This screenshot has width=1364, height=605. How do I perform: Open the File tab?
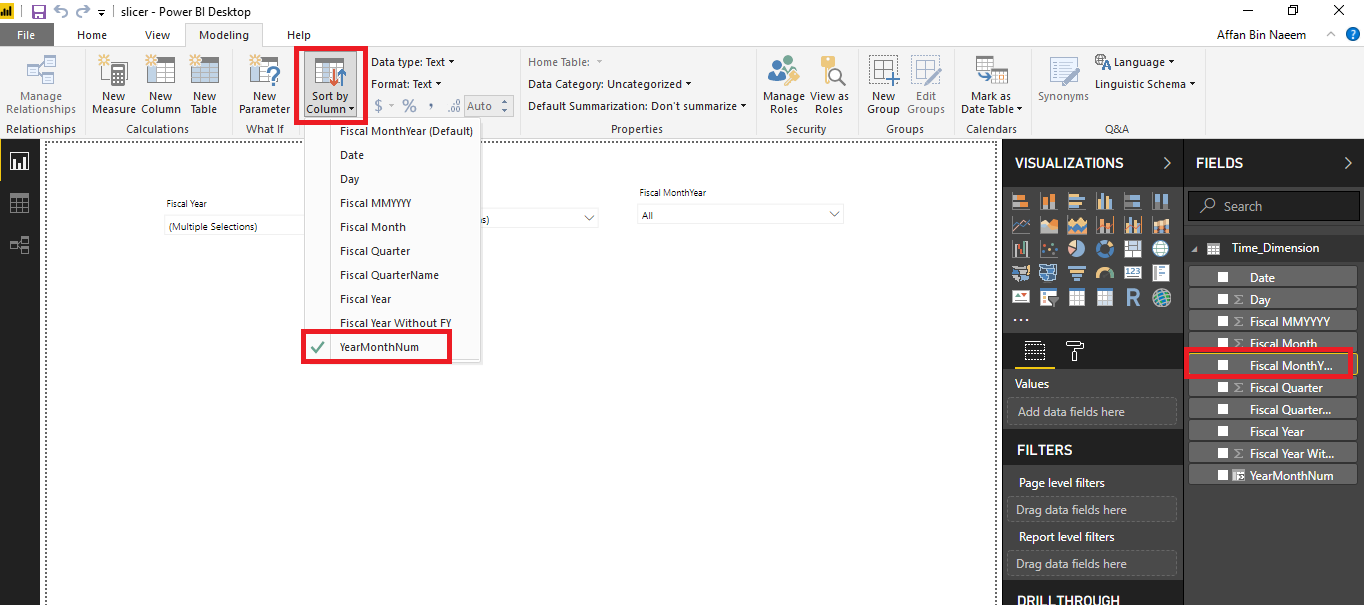click(x=25, y=35)
